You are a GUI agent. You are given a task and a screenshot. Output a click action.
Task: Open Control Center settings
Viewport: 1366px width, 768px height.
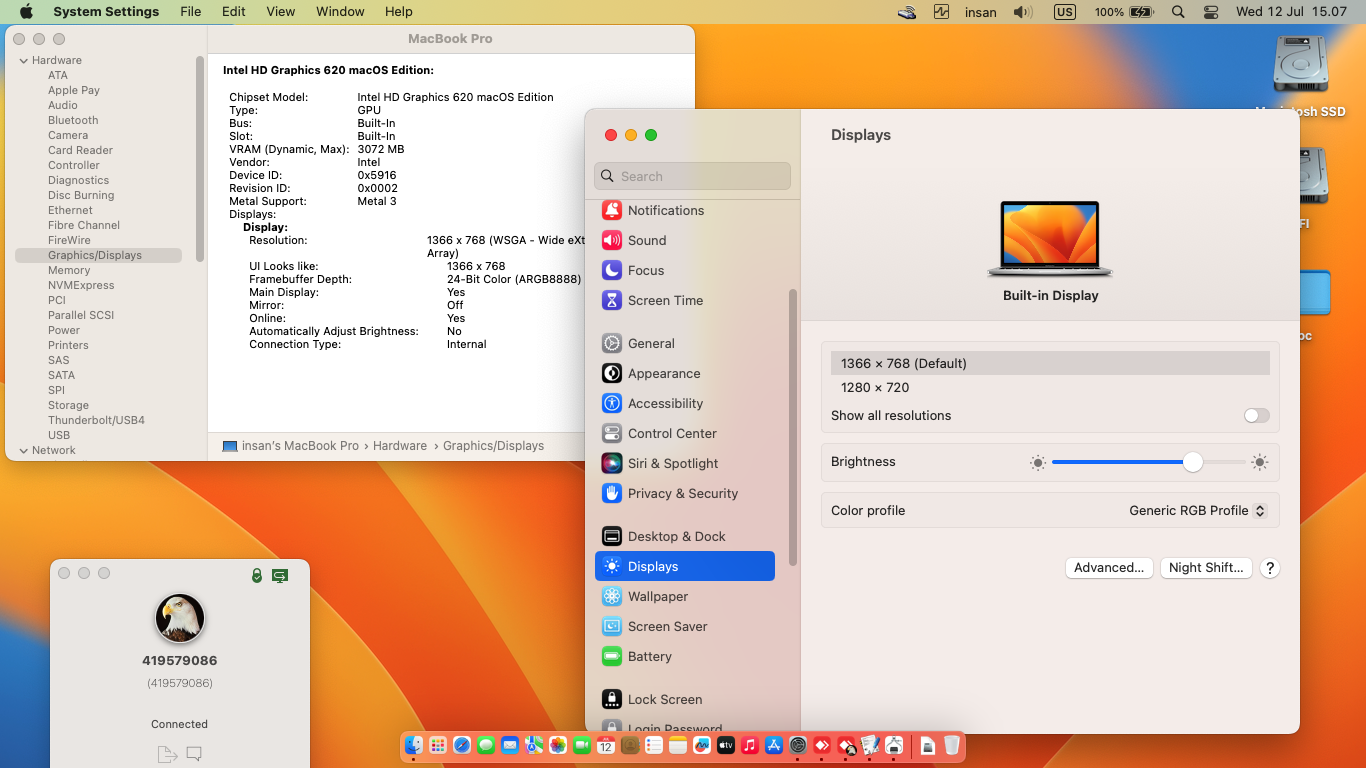686,433
